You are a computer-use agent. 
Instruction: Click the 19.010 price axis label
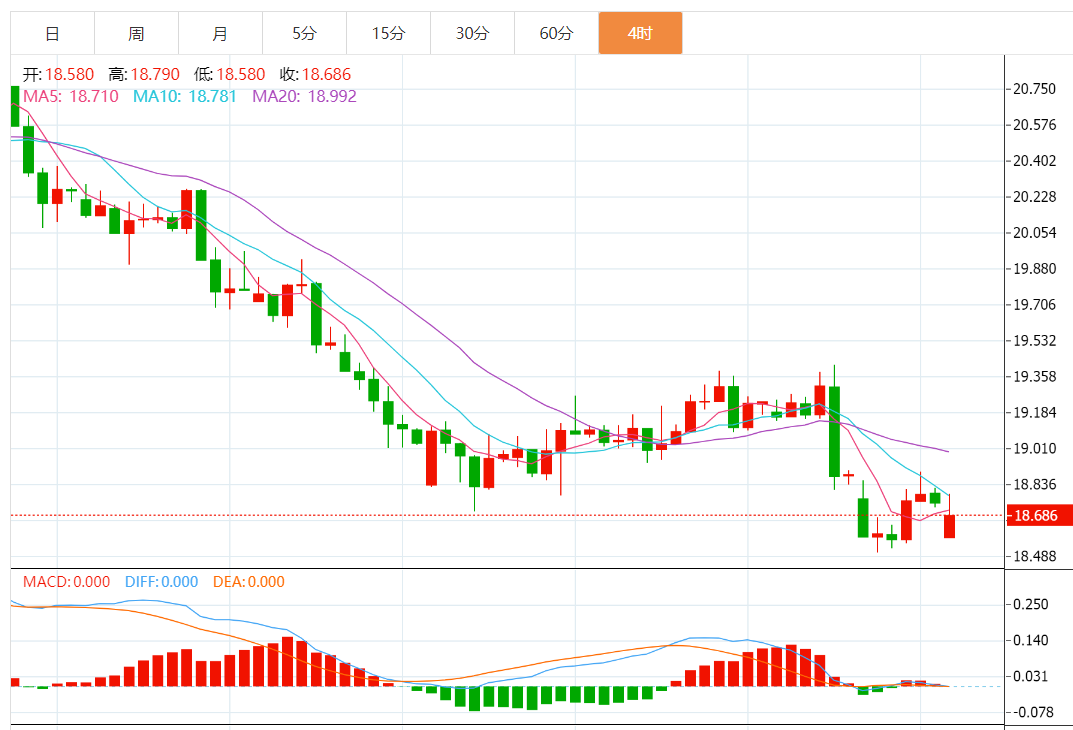coord(1034,448)
